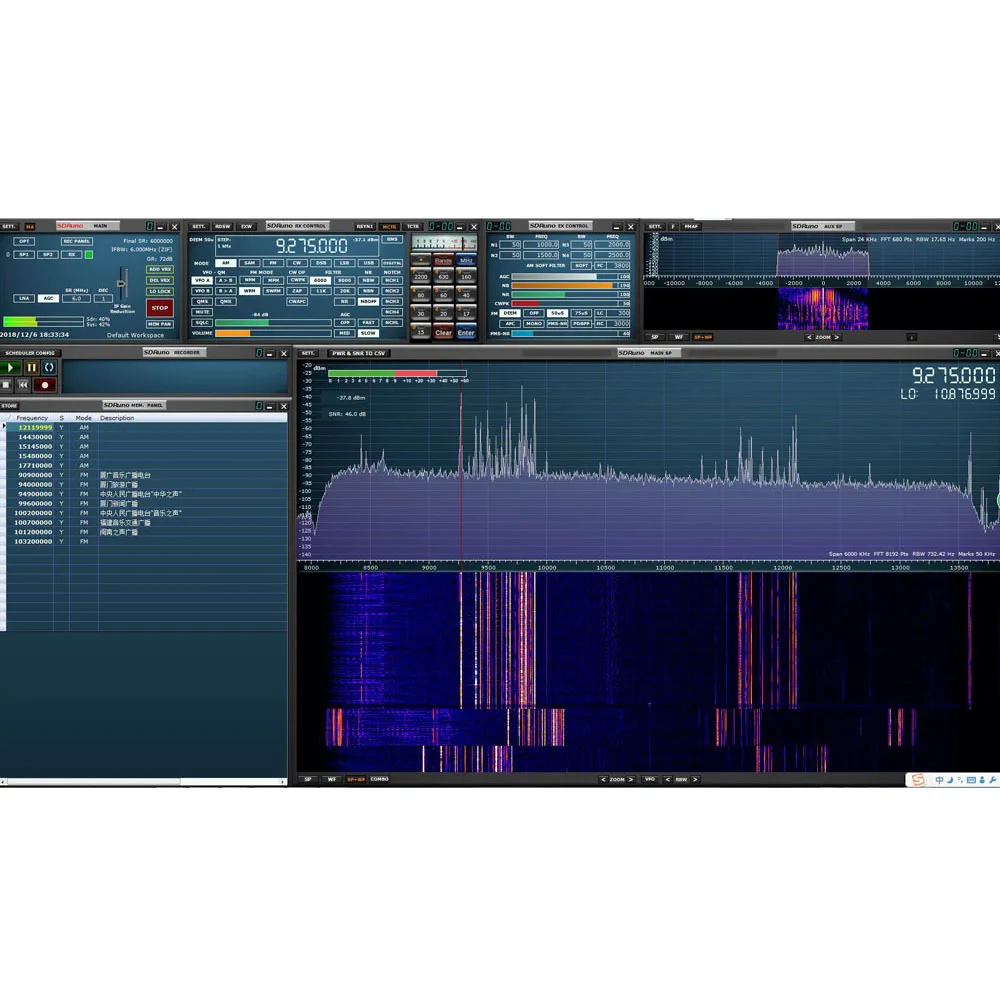The width and height of the screenshot is (1000, 1000).
Task: Open Sogou soft keyboard icon
Action: tap(971, 779)
